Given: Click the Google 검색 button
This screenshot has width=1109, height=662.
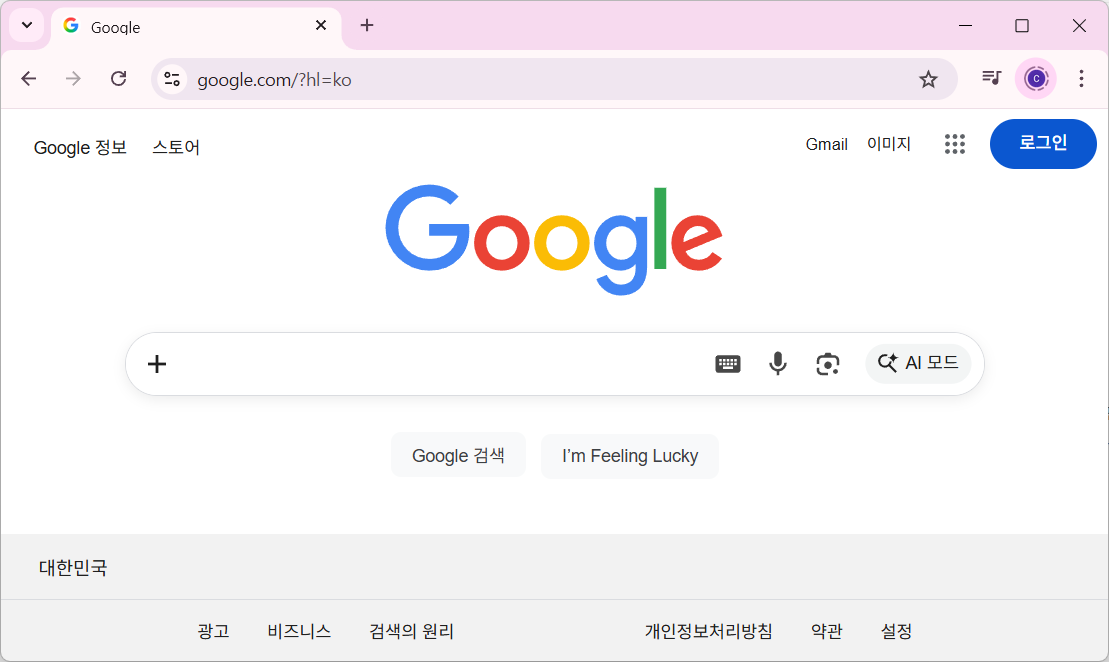Looking at the screenshot, I should click(x=458, y=455).
